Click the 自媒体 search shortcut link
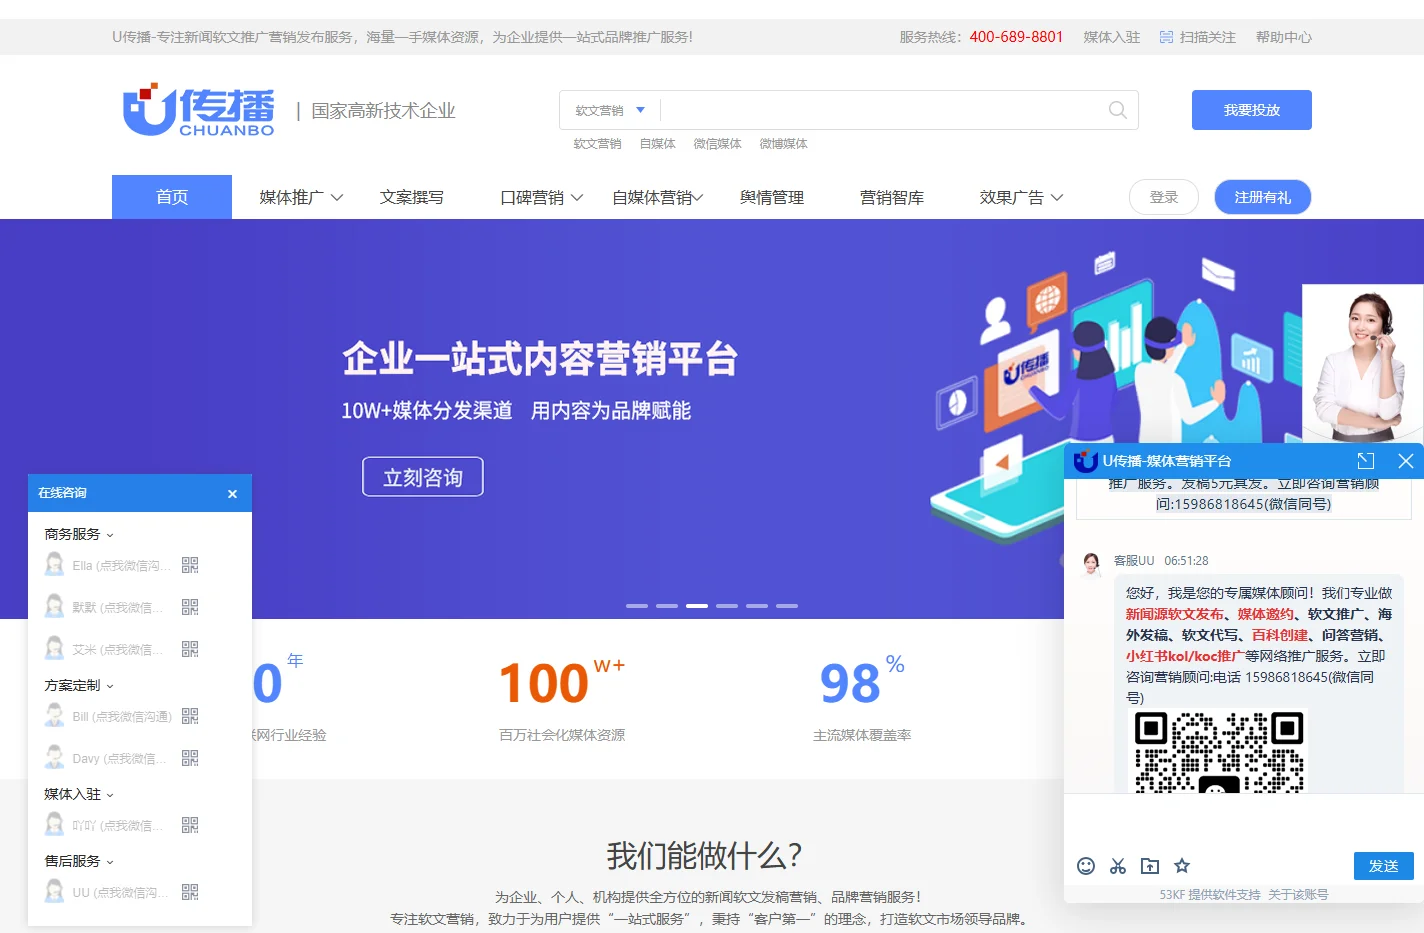Viewport: 1424px width, 933px height. tap(658, 144)
